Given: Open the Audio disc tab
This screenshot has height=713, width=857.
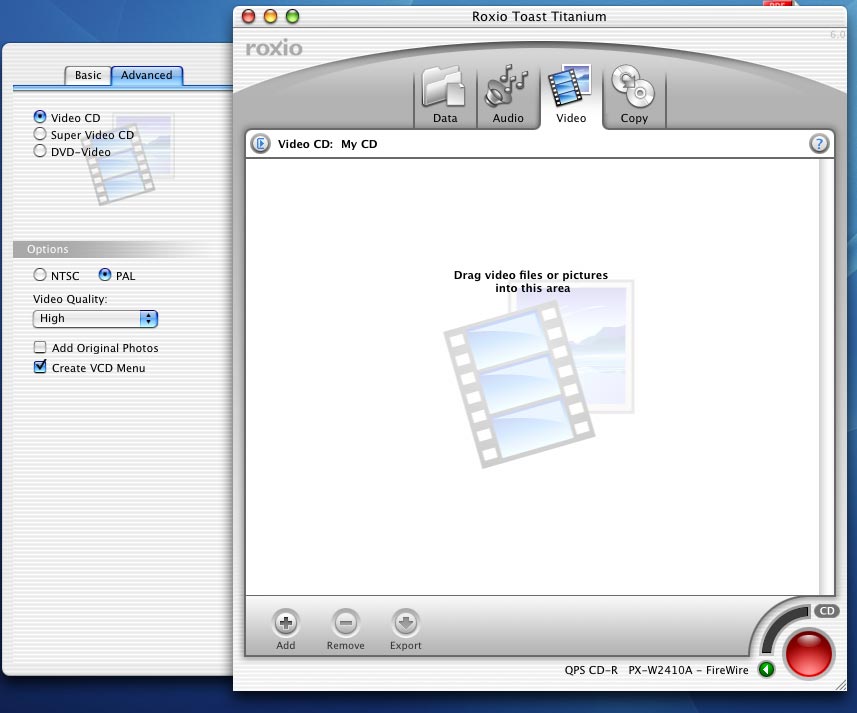Looking at the screenshot, I should coord(508,96).
